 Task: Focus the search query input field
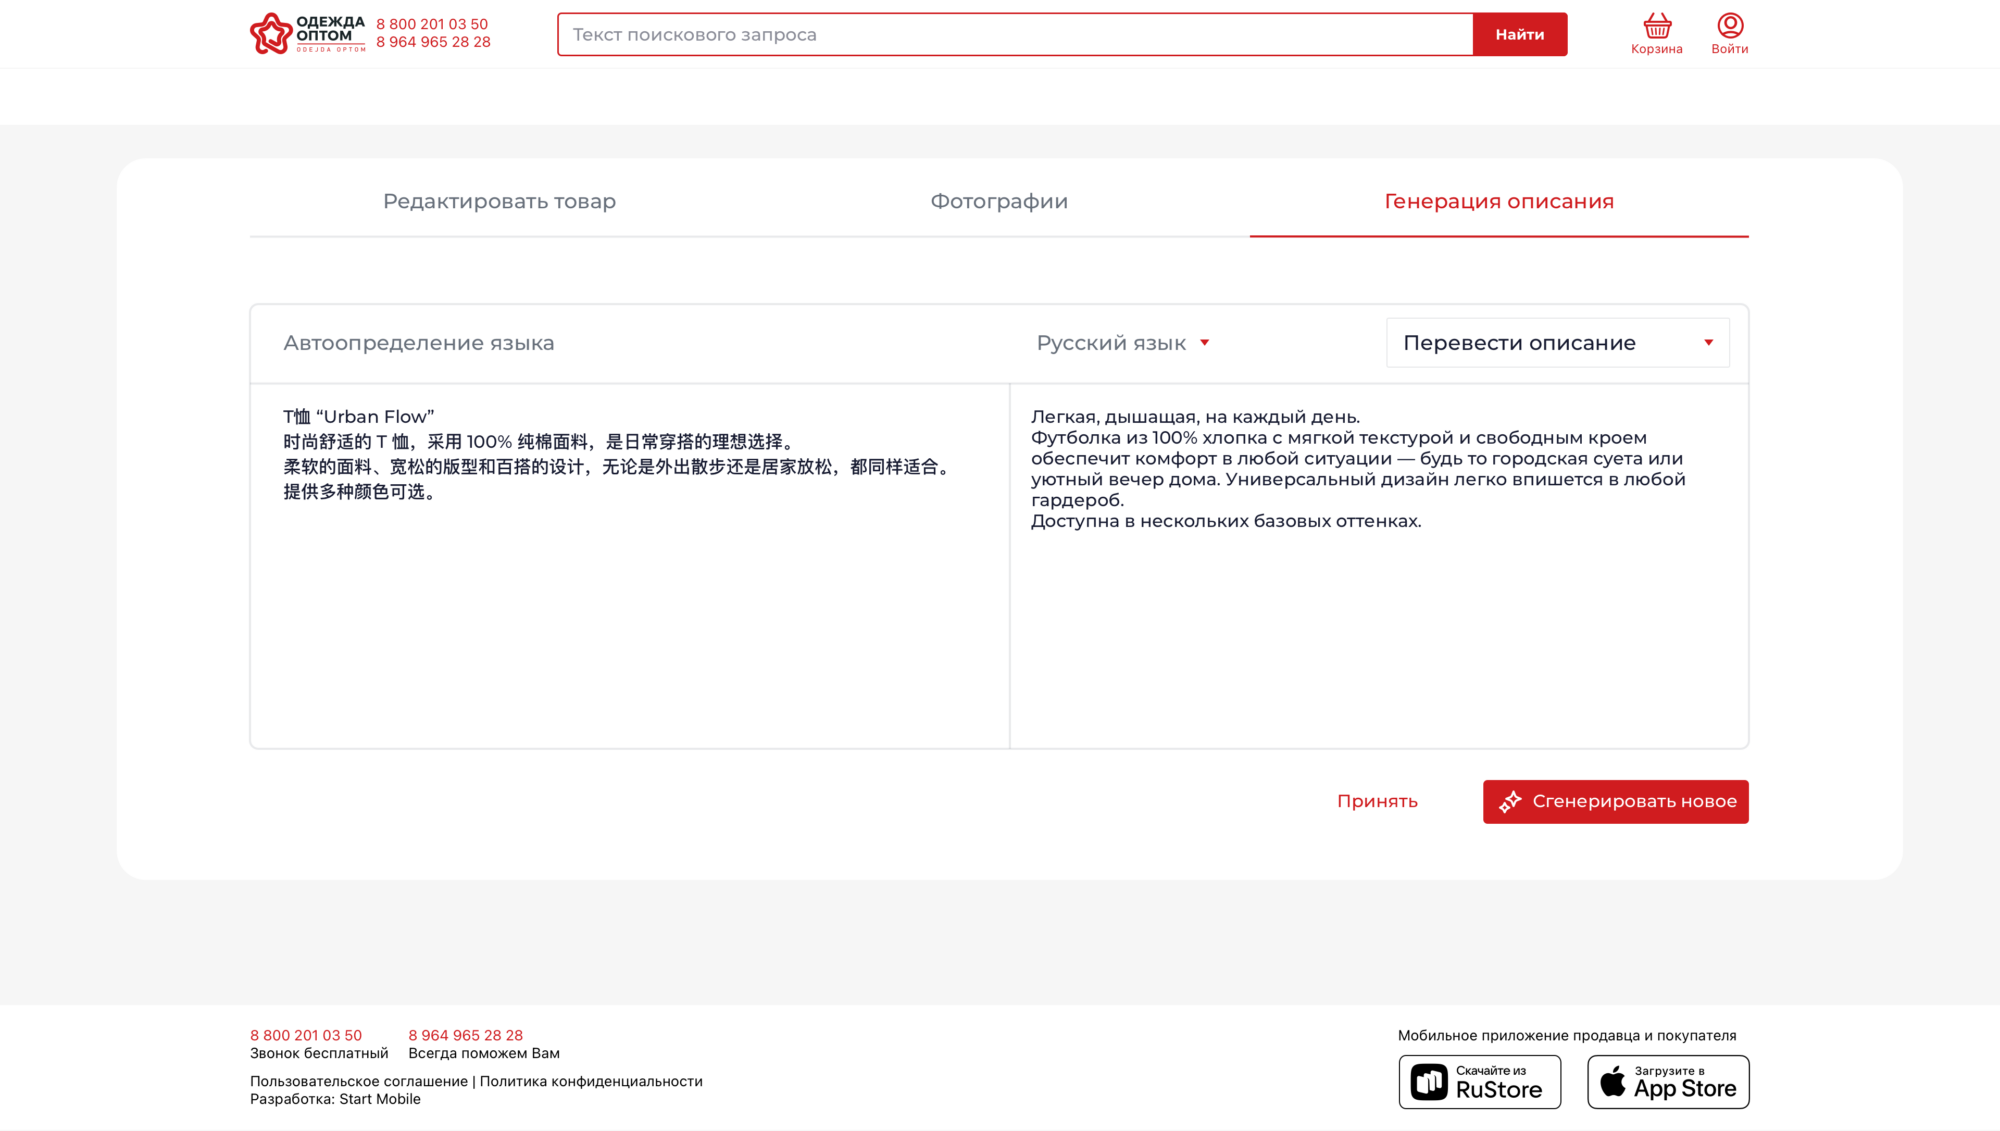(1014, 35)
